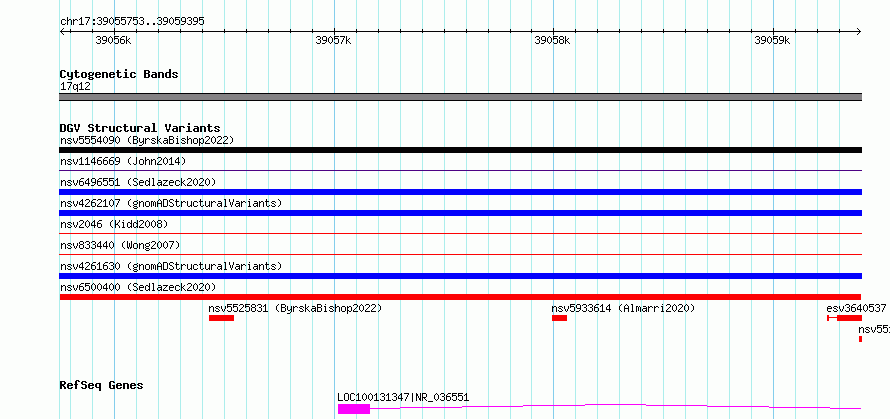Screen dimensions: 890x419
Task: Click the RefSeq Genes track title
Action: [101, 385]
